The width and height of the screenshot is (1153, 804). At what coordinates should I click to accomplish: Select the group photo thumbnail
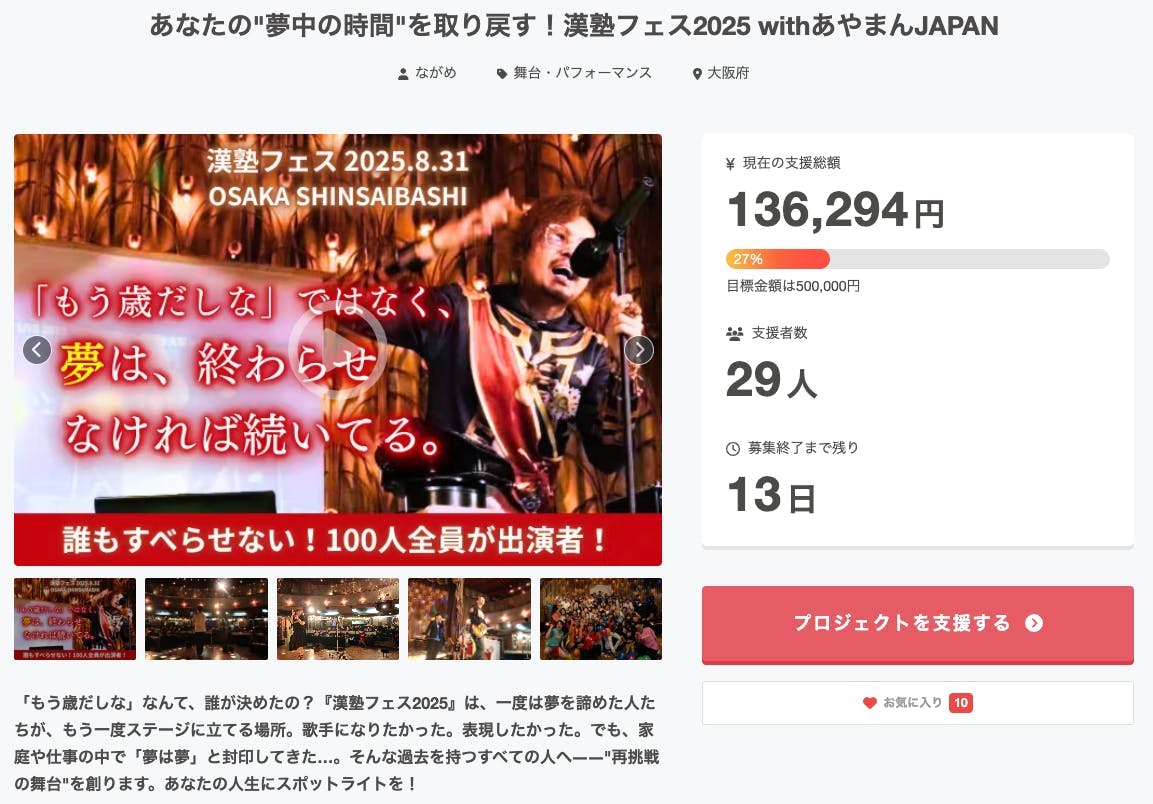pyautogui.click(x=601, y=619)
